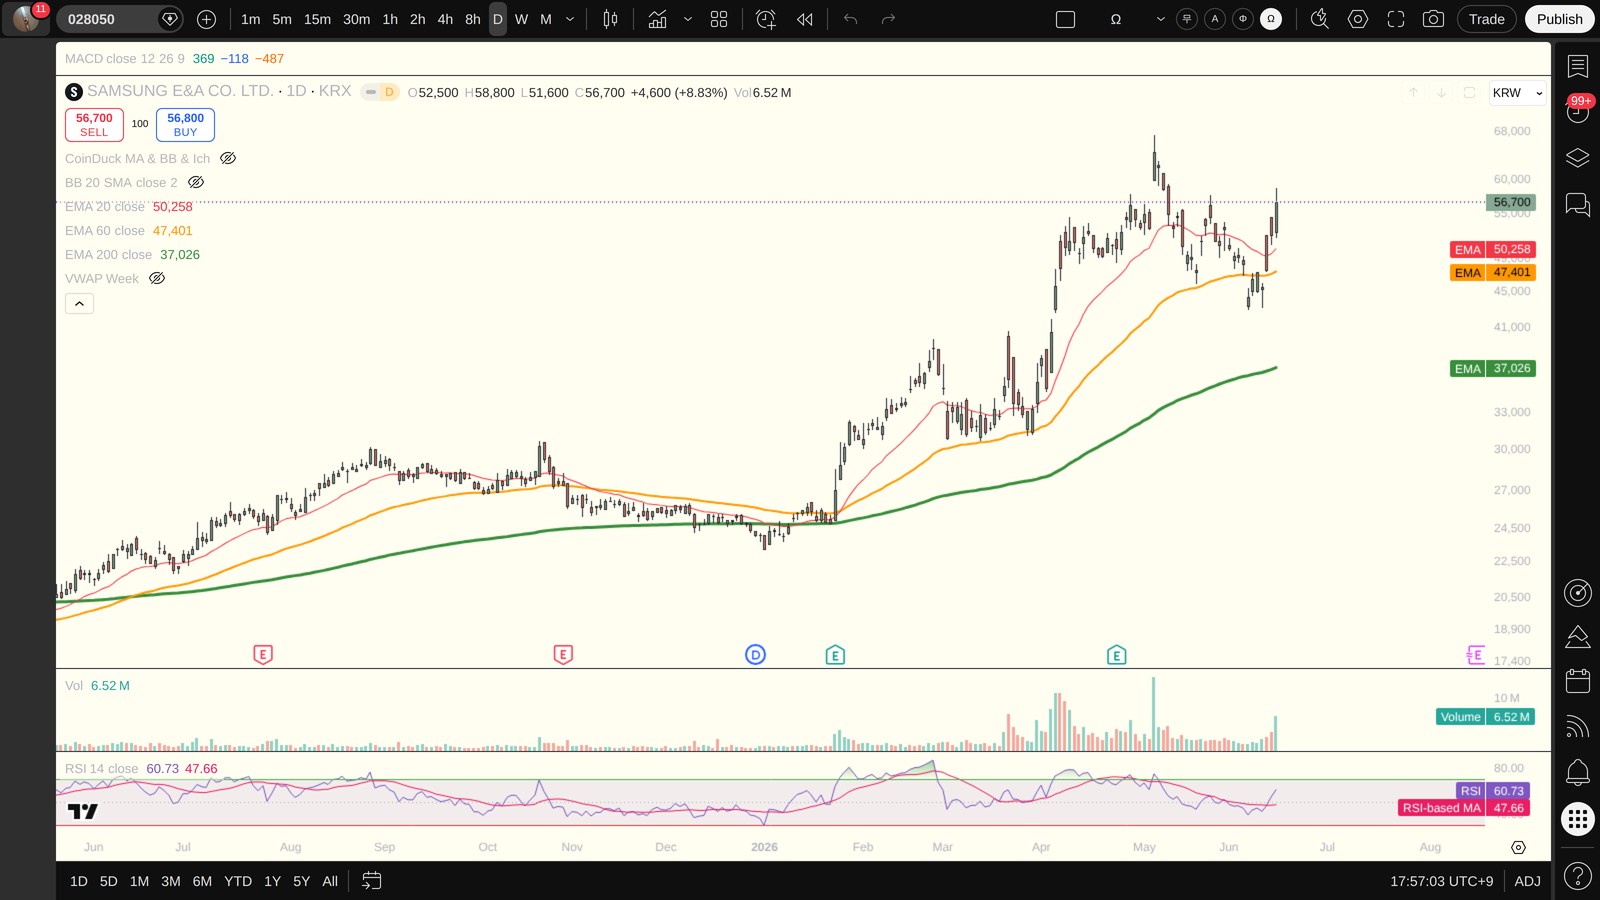
Task: Click the go-to-date calendar icon in bottom bar
Action: click(371, 881)
